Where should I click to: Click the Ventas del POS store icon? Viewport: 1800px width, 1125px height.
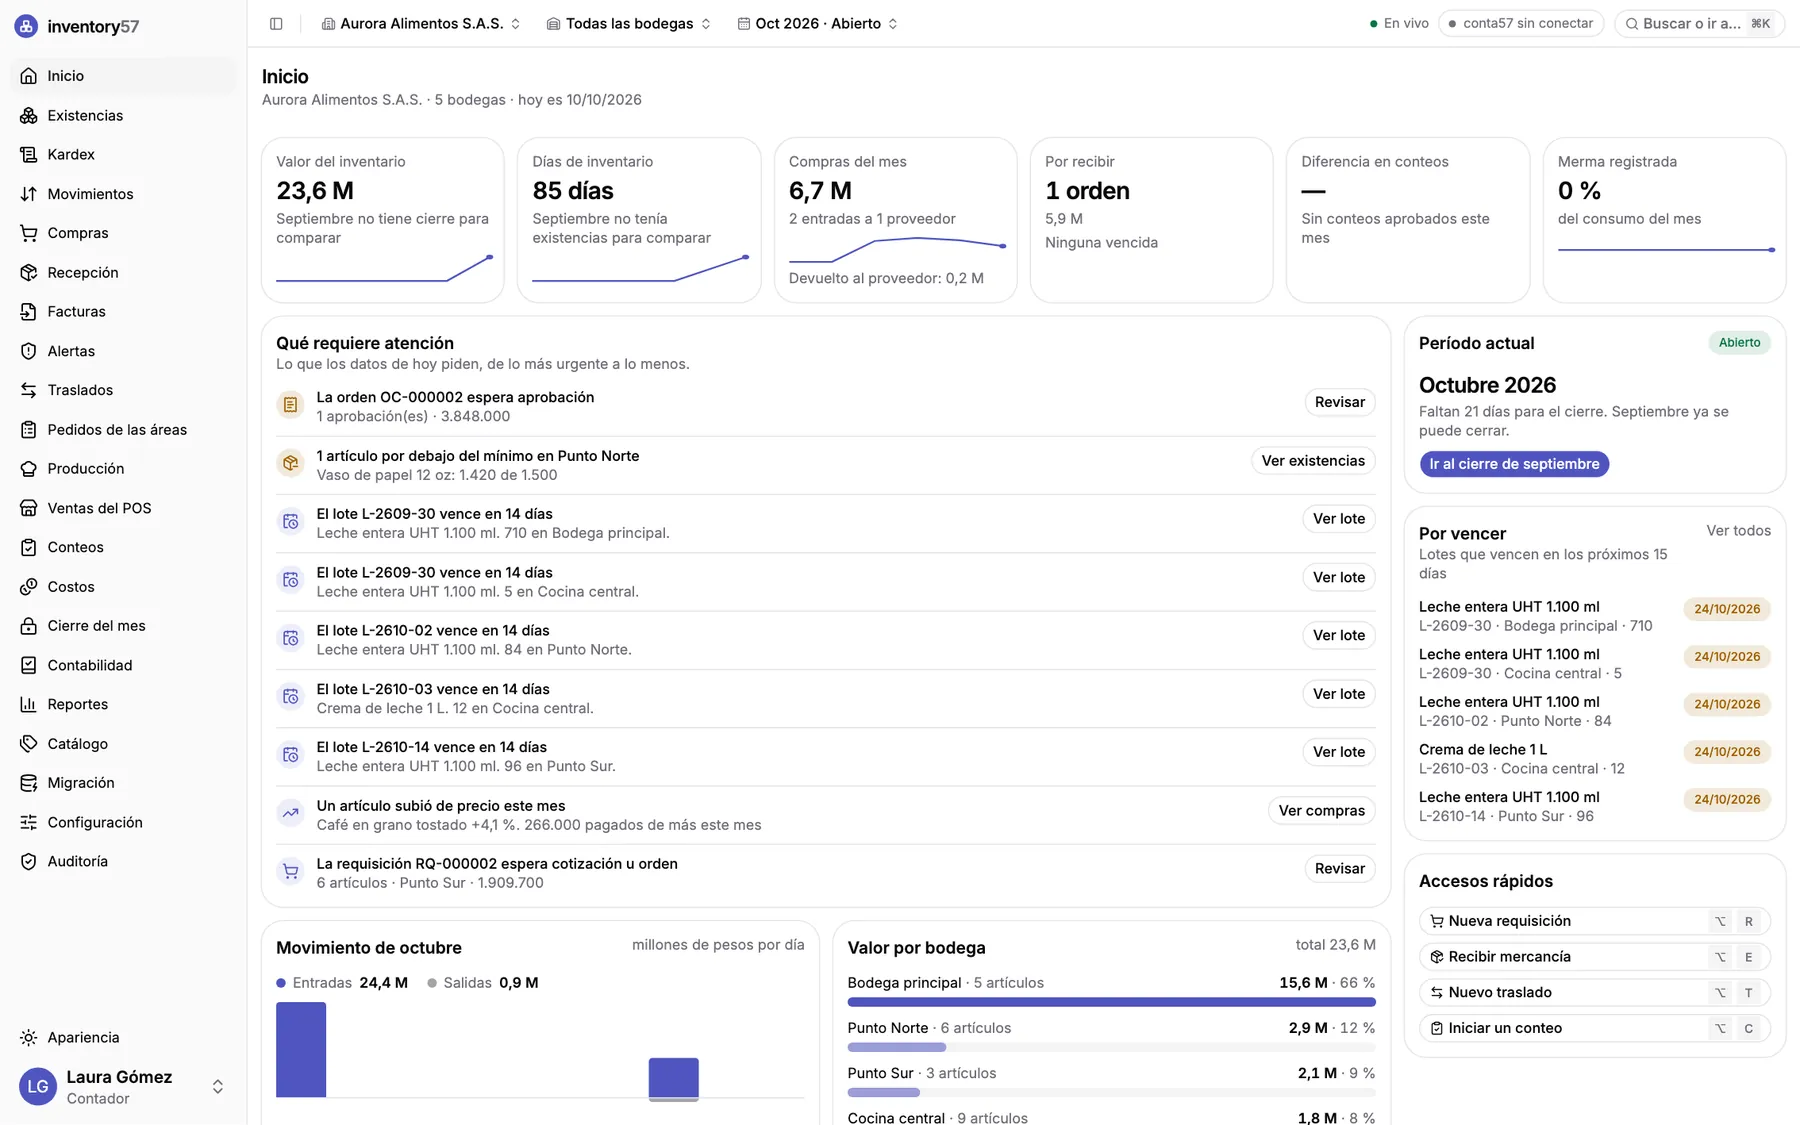click(29, 508)
